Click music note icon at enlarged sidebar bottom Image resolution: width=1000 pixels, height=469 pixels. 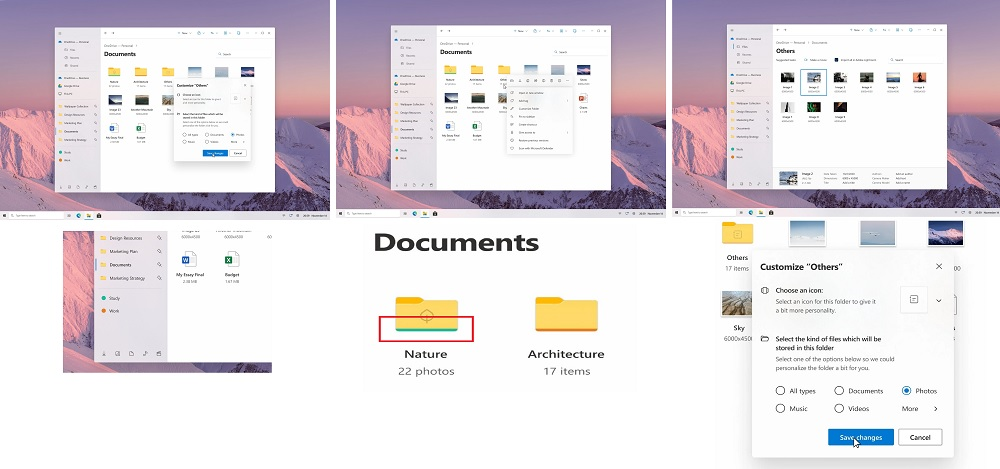tap(145, 353)
